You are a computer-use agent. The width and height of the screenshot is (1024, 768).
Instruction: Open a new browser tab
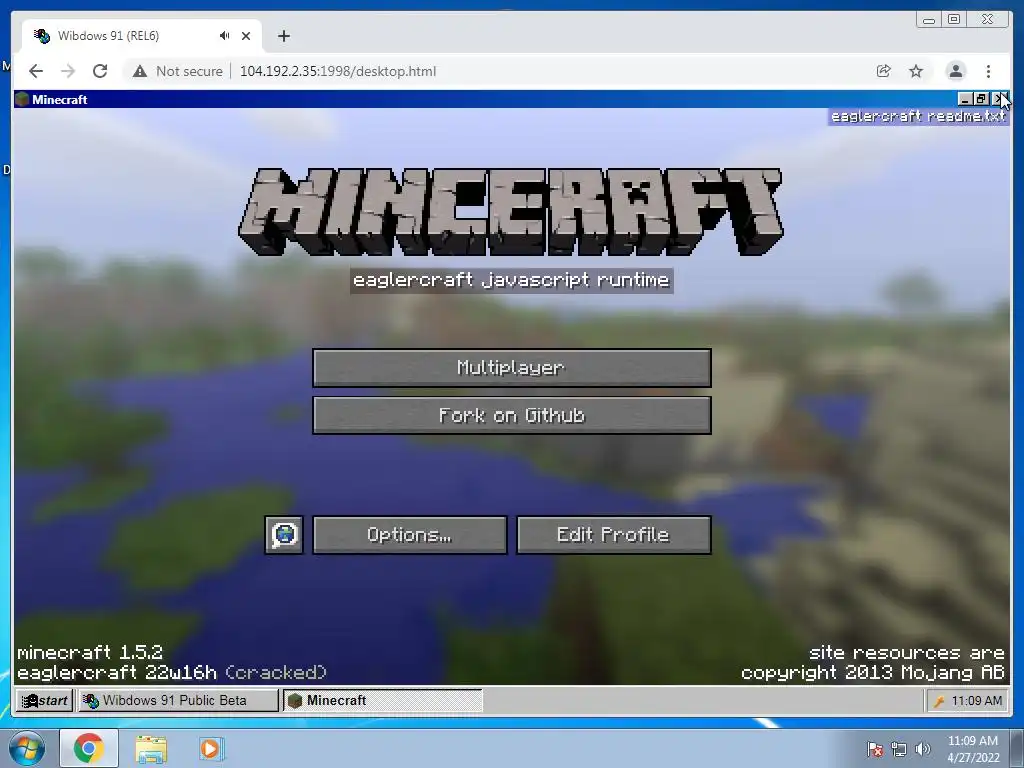(x=283, y=36)
